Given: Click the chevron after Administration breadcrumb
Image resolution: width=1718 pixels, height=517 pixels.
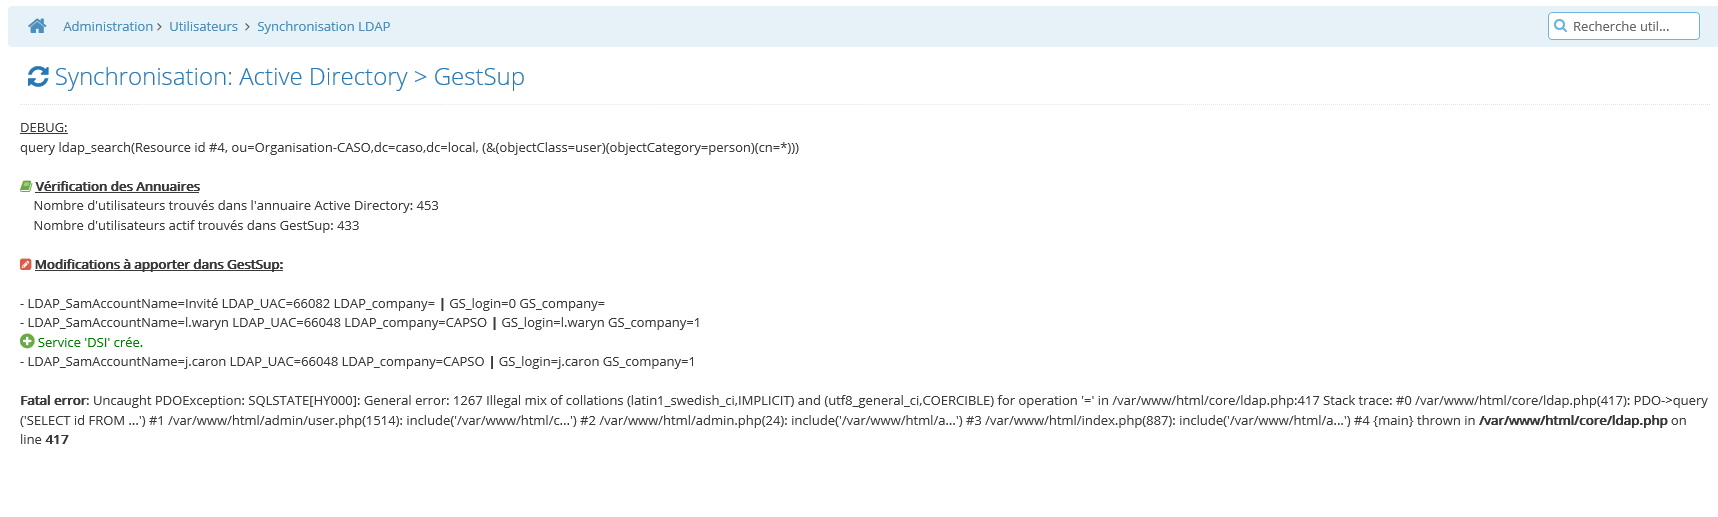Looking at the screenshot, I should (x=159, y=27).
